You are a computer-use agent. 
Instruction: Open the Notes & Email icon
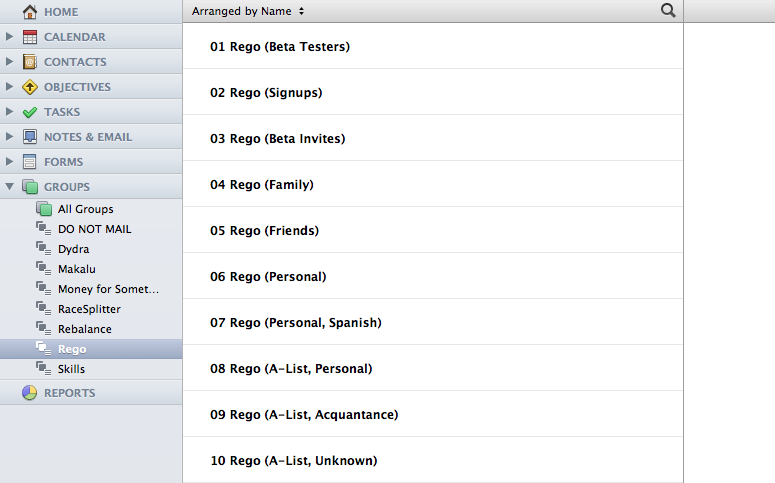point(30,137)
